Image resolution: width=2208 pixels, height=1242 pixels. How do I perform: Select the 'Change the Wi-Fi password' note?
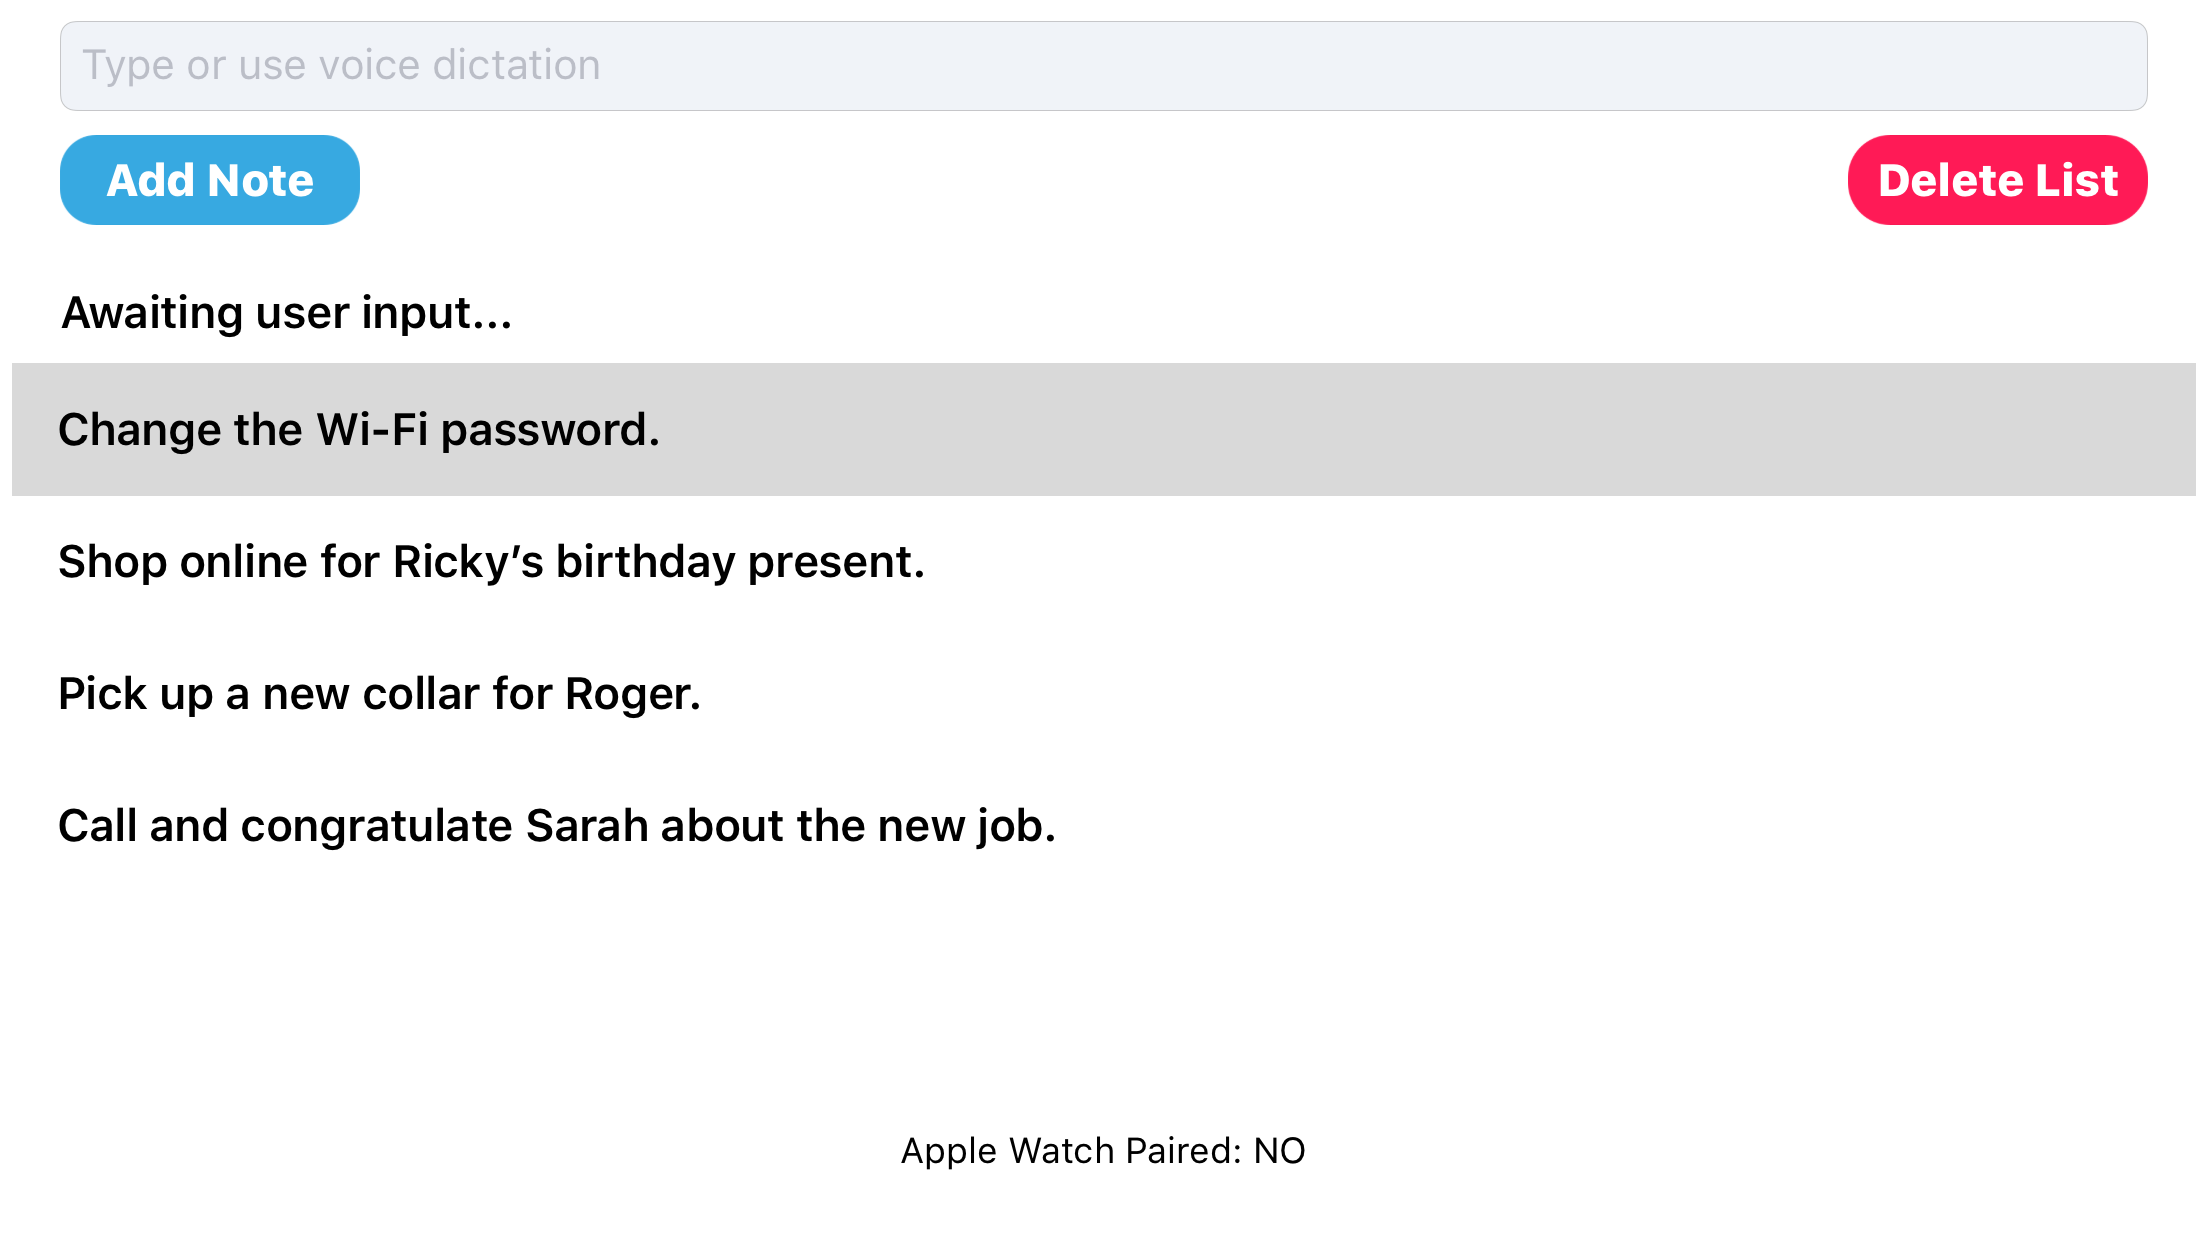click(x=359, y=430)
